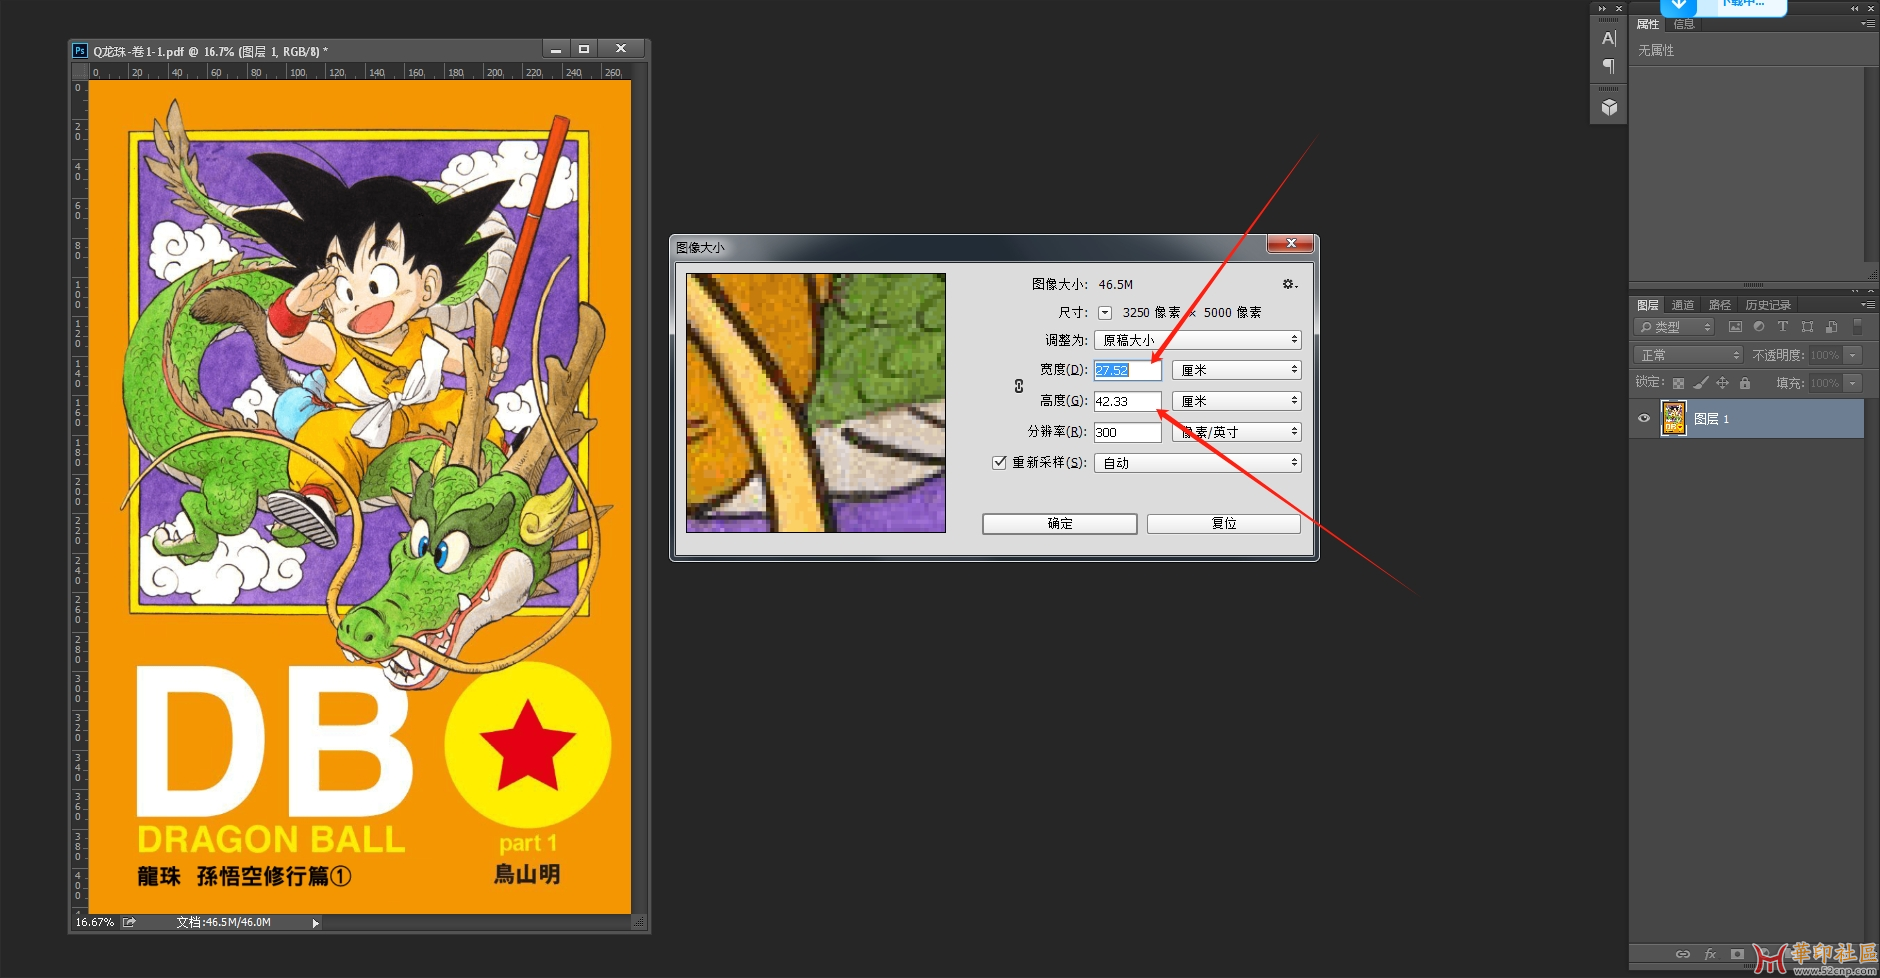Select the 图层 1 layer thumbnail
Viewport: 1880px width, 978px height.
click(x=1673, y=418)
